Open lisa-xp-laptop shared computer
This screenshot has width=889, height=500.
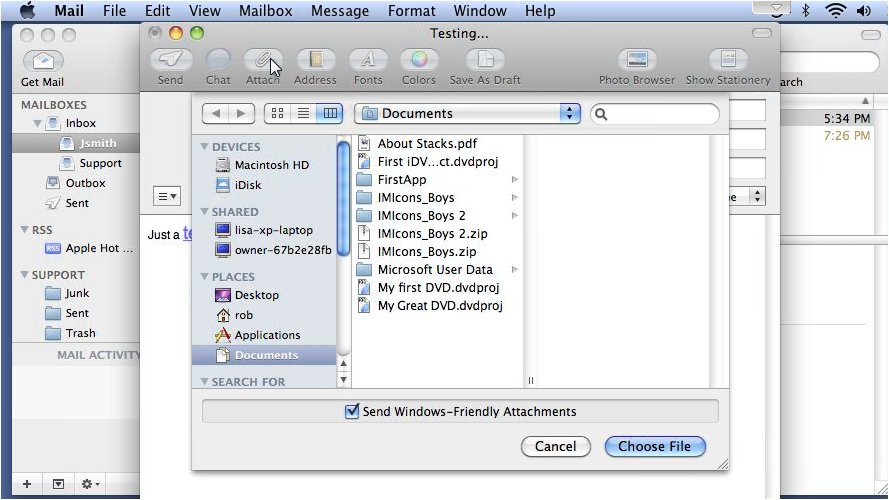(264, 230)
